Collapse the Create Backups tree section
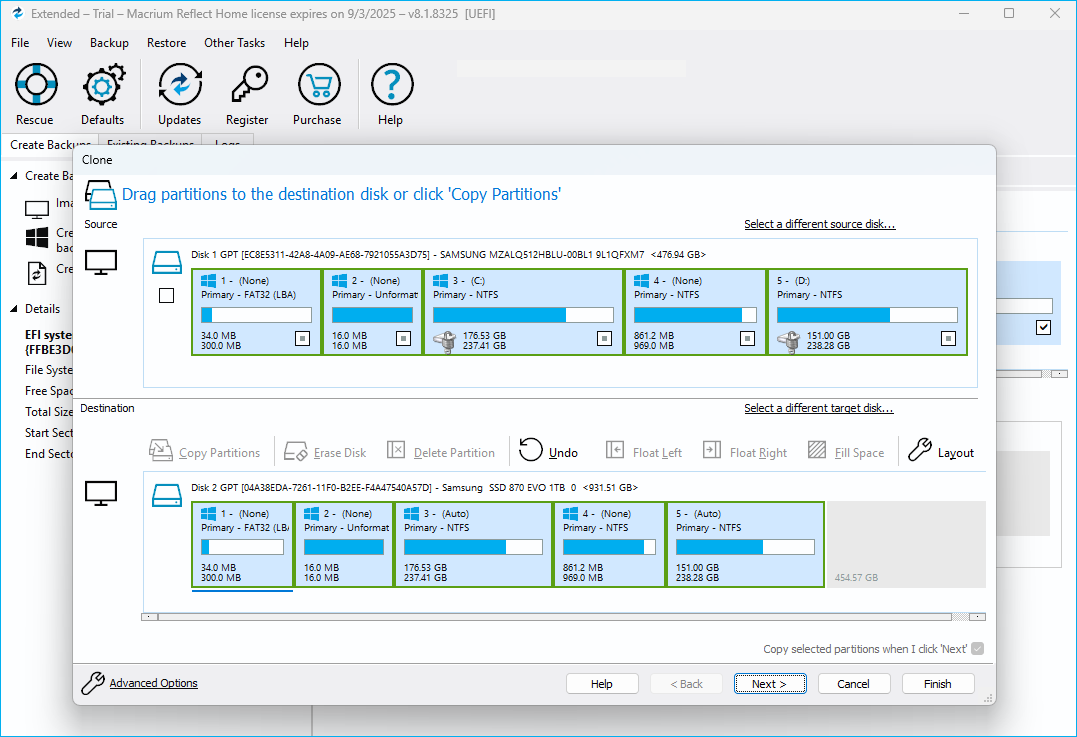Viewport: 1077px width, 737px height. 15,176
